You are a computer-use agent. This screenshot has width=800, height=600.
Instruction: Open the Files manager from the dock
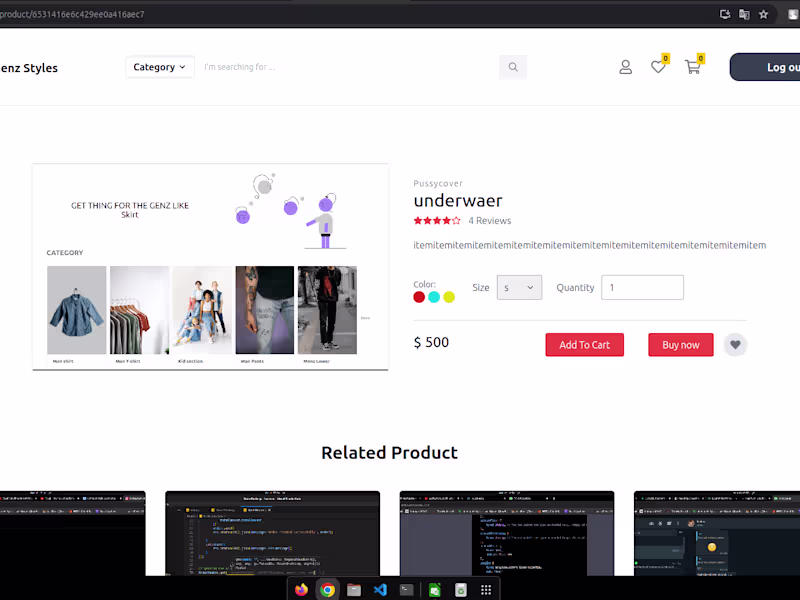(354, 590)
